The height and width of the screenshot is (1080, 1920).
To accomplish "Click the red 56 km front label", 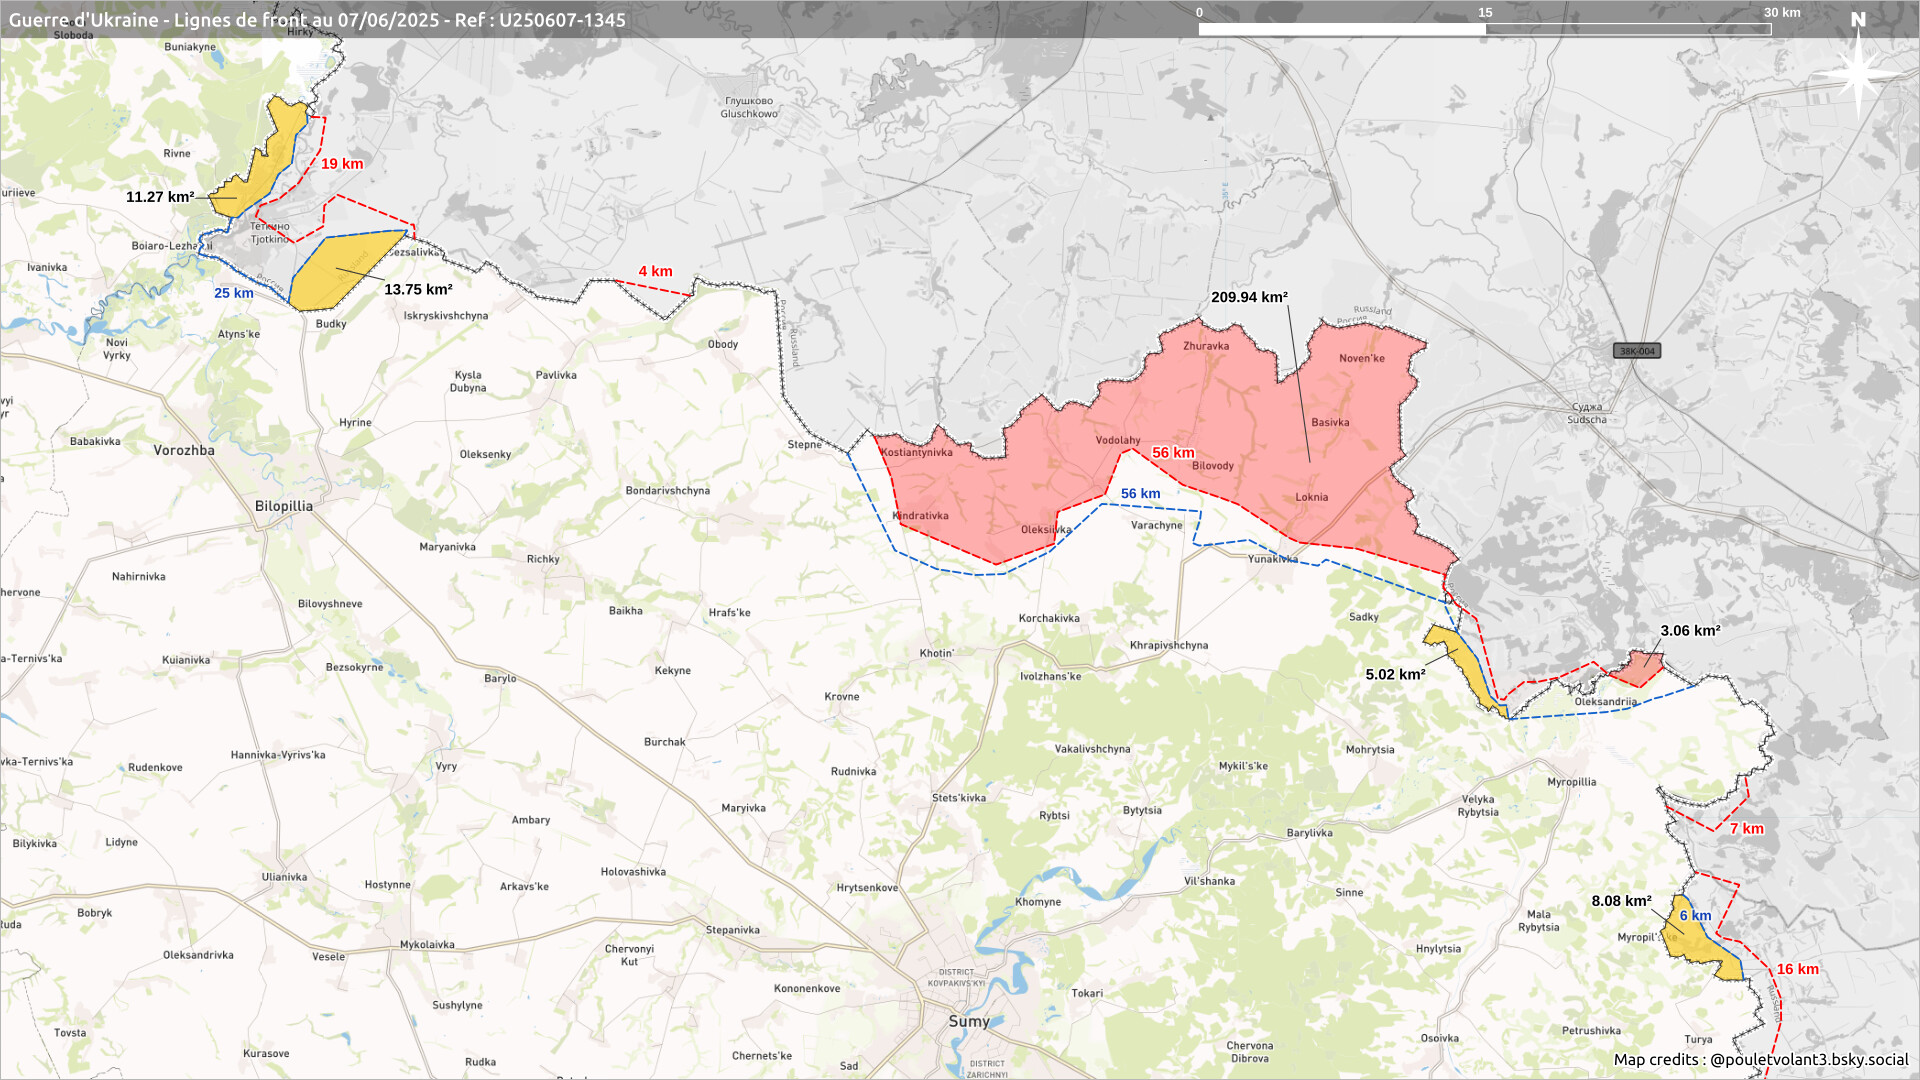I will tap(1173, 453).
